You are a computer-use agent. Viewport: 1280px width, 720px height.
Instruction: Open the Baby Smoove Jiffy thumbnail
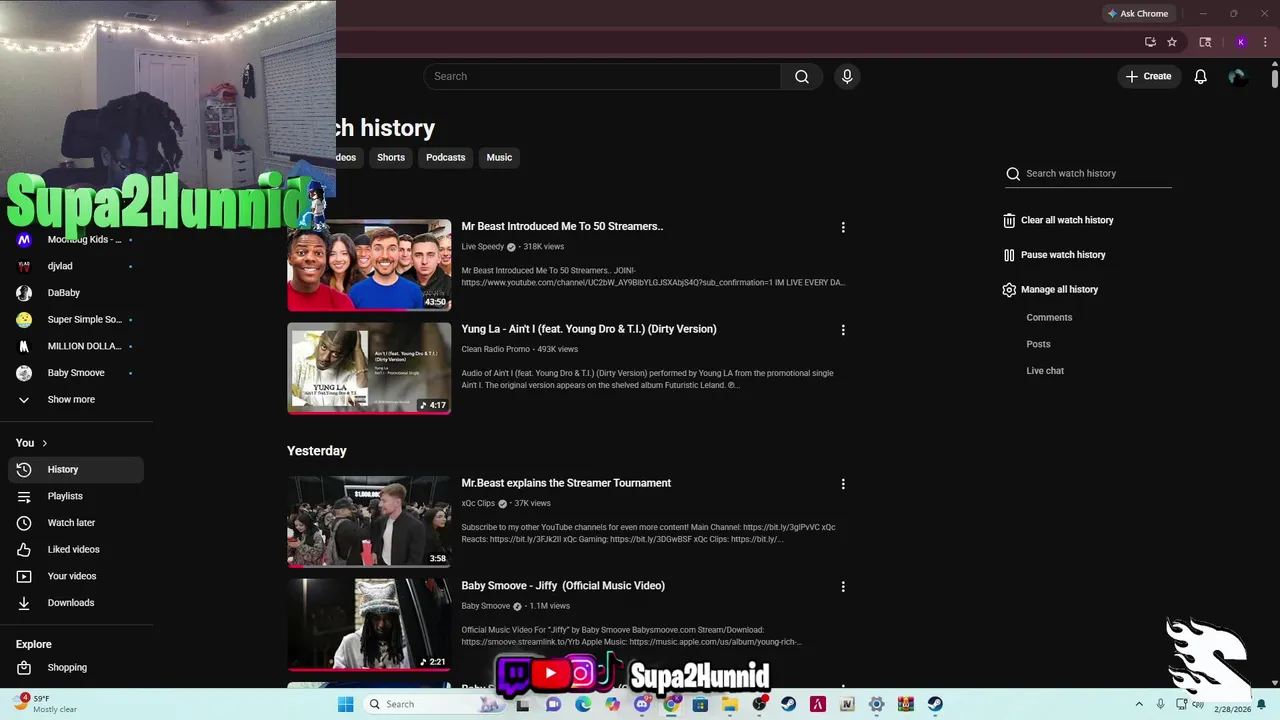click(x=369, y=625)
